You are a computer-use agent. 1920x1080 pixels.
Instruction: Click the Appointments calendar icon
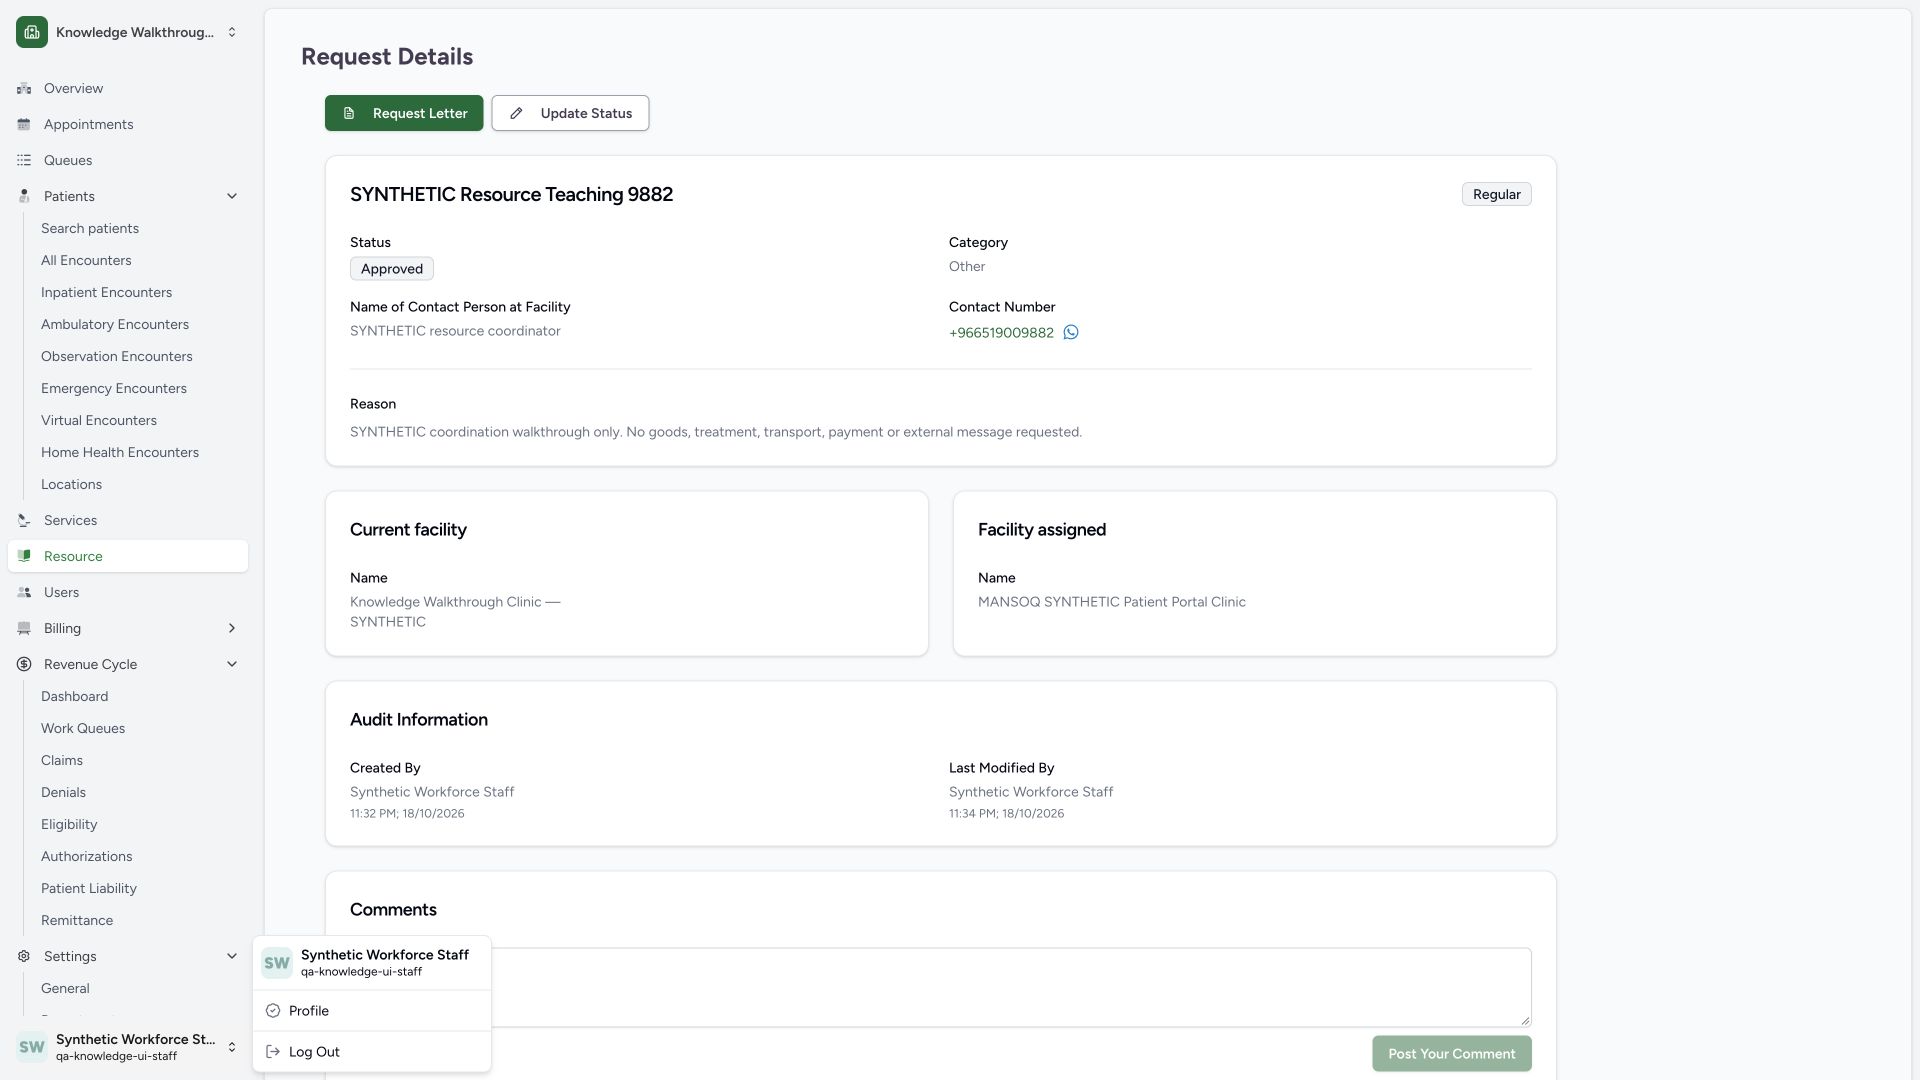click(x=24, y=125)
